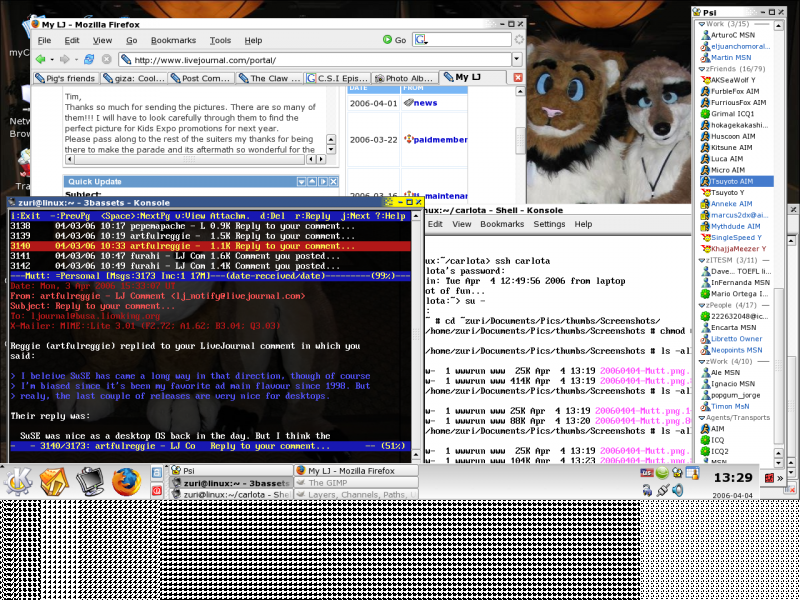Open the Bookmarks menu in Firefox
Image resolution: width=800 pixels, height=600 pixels.
point(172,42)
